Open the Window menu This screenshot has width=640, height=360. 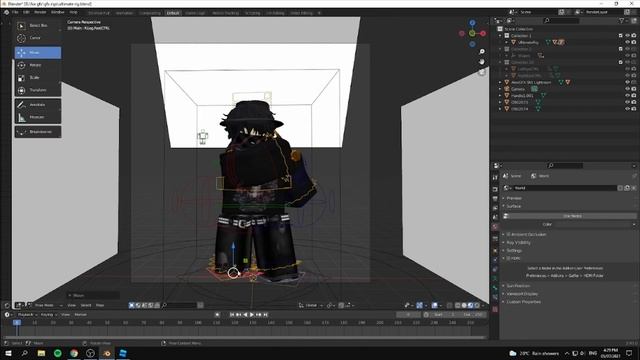(x=58, y=13)
